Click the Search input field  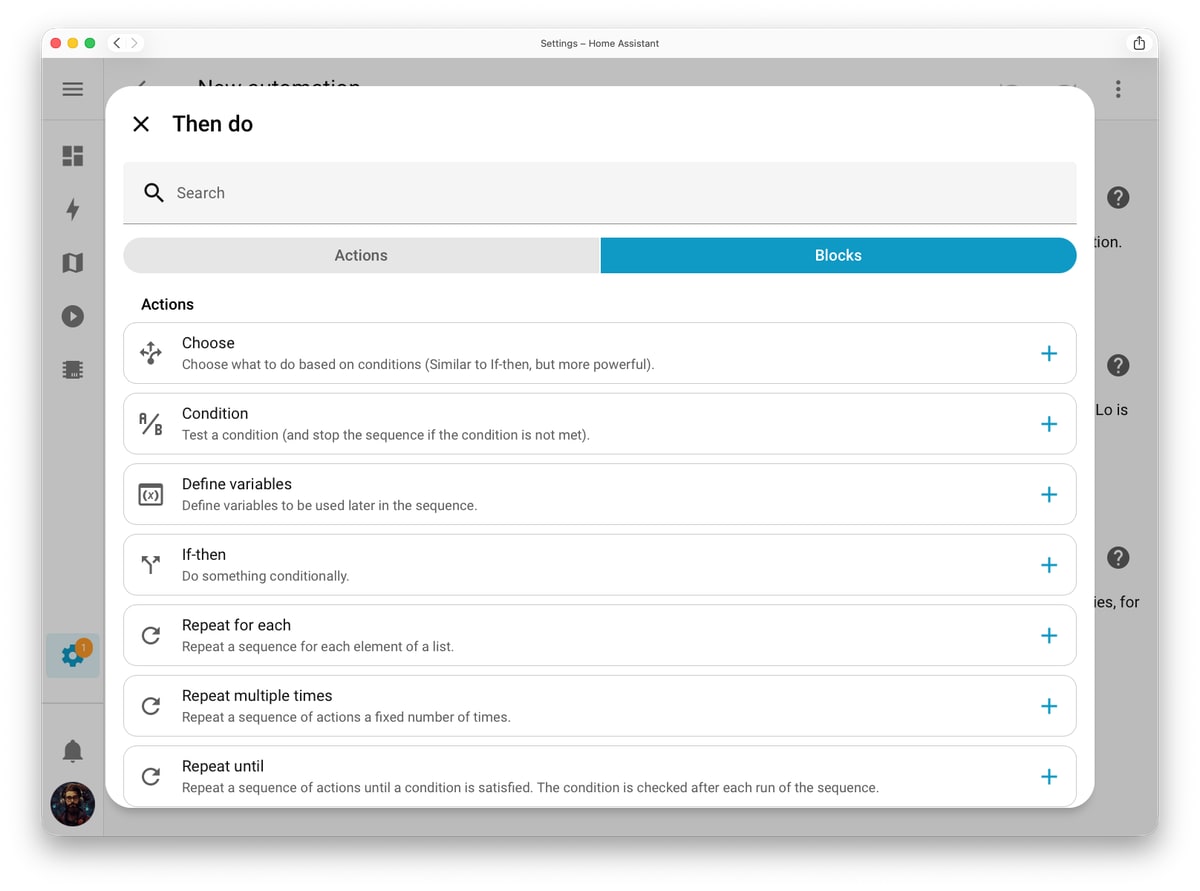click(x=600, y=193)
